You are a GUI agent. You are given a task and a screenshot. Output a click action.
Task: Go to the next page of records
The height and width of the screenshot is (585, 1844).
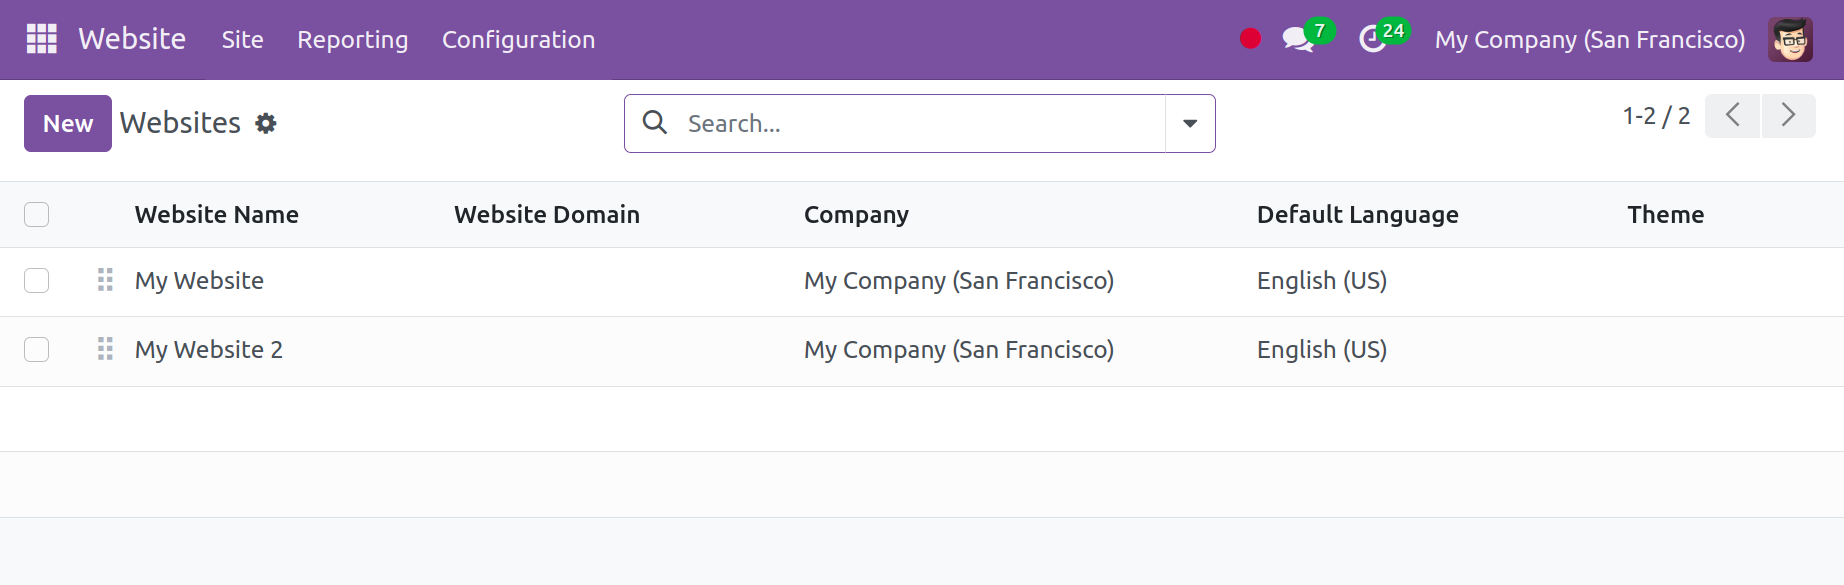pos(1788,115)
